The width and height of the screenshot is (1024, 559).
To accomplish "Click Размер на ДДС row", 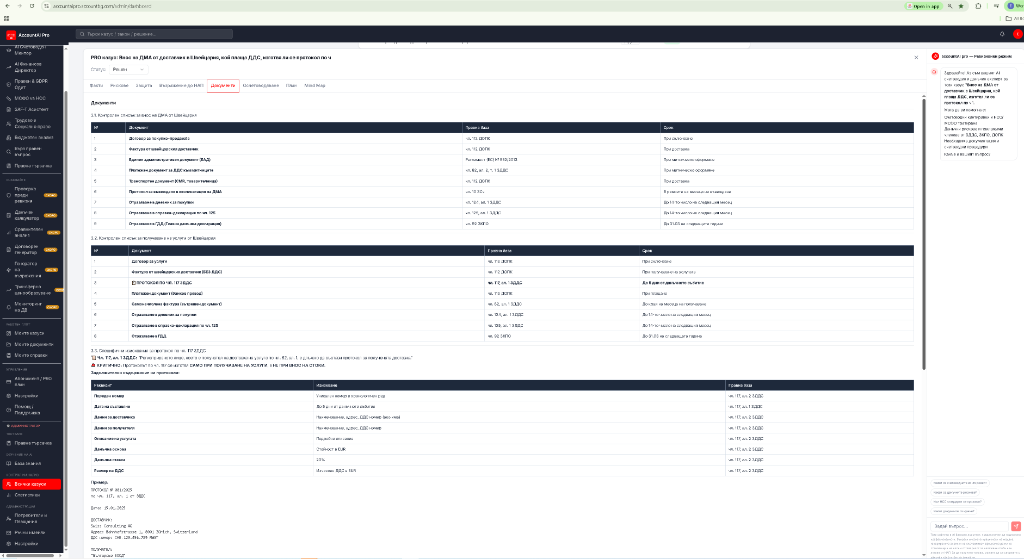I will [502, 470].
